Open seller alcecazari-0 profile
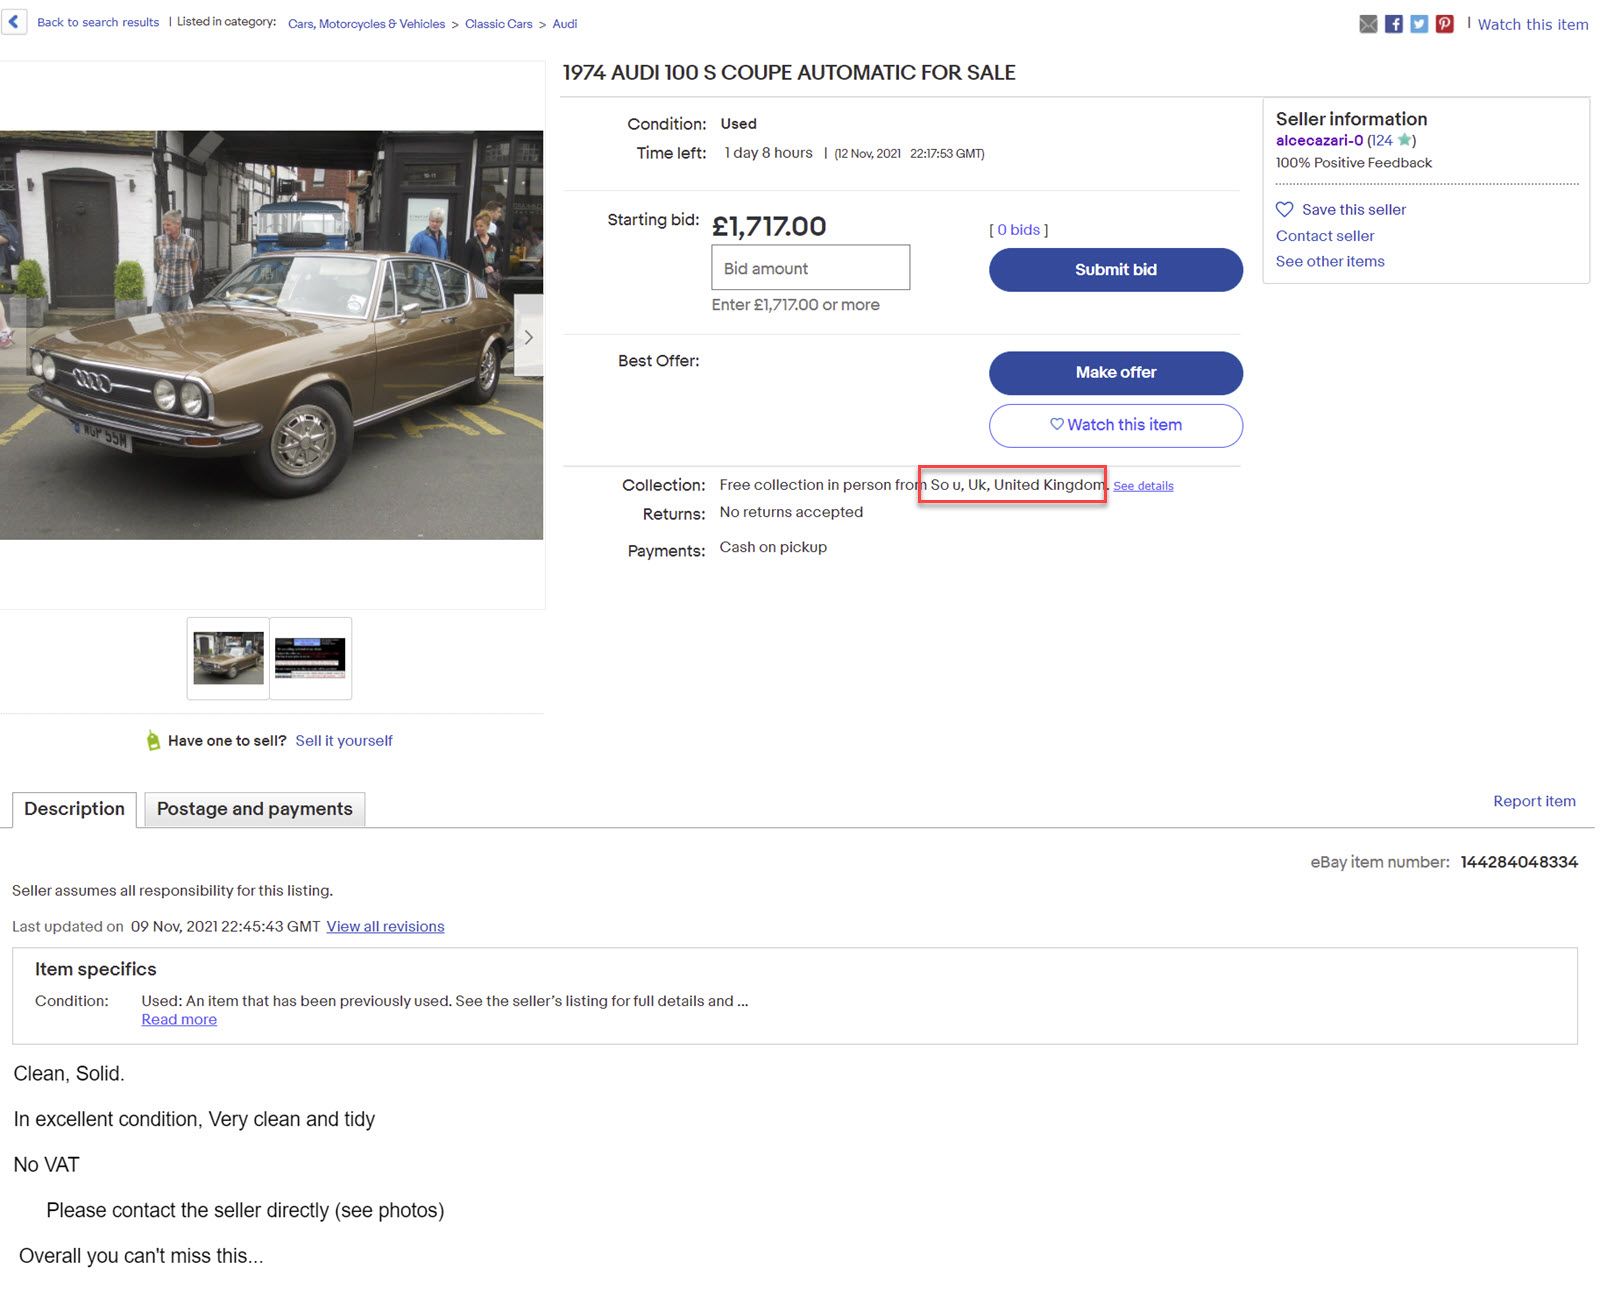Viewport: 1600px width, 1304px height. click(1319, 140)
